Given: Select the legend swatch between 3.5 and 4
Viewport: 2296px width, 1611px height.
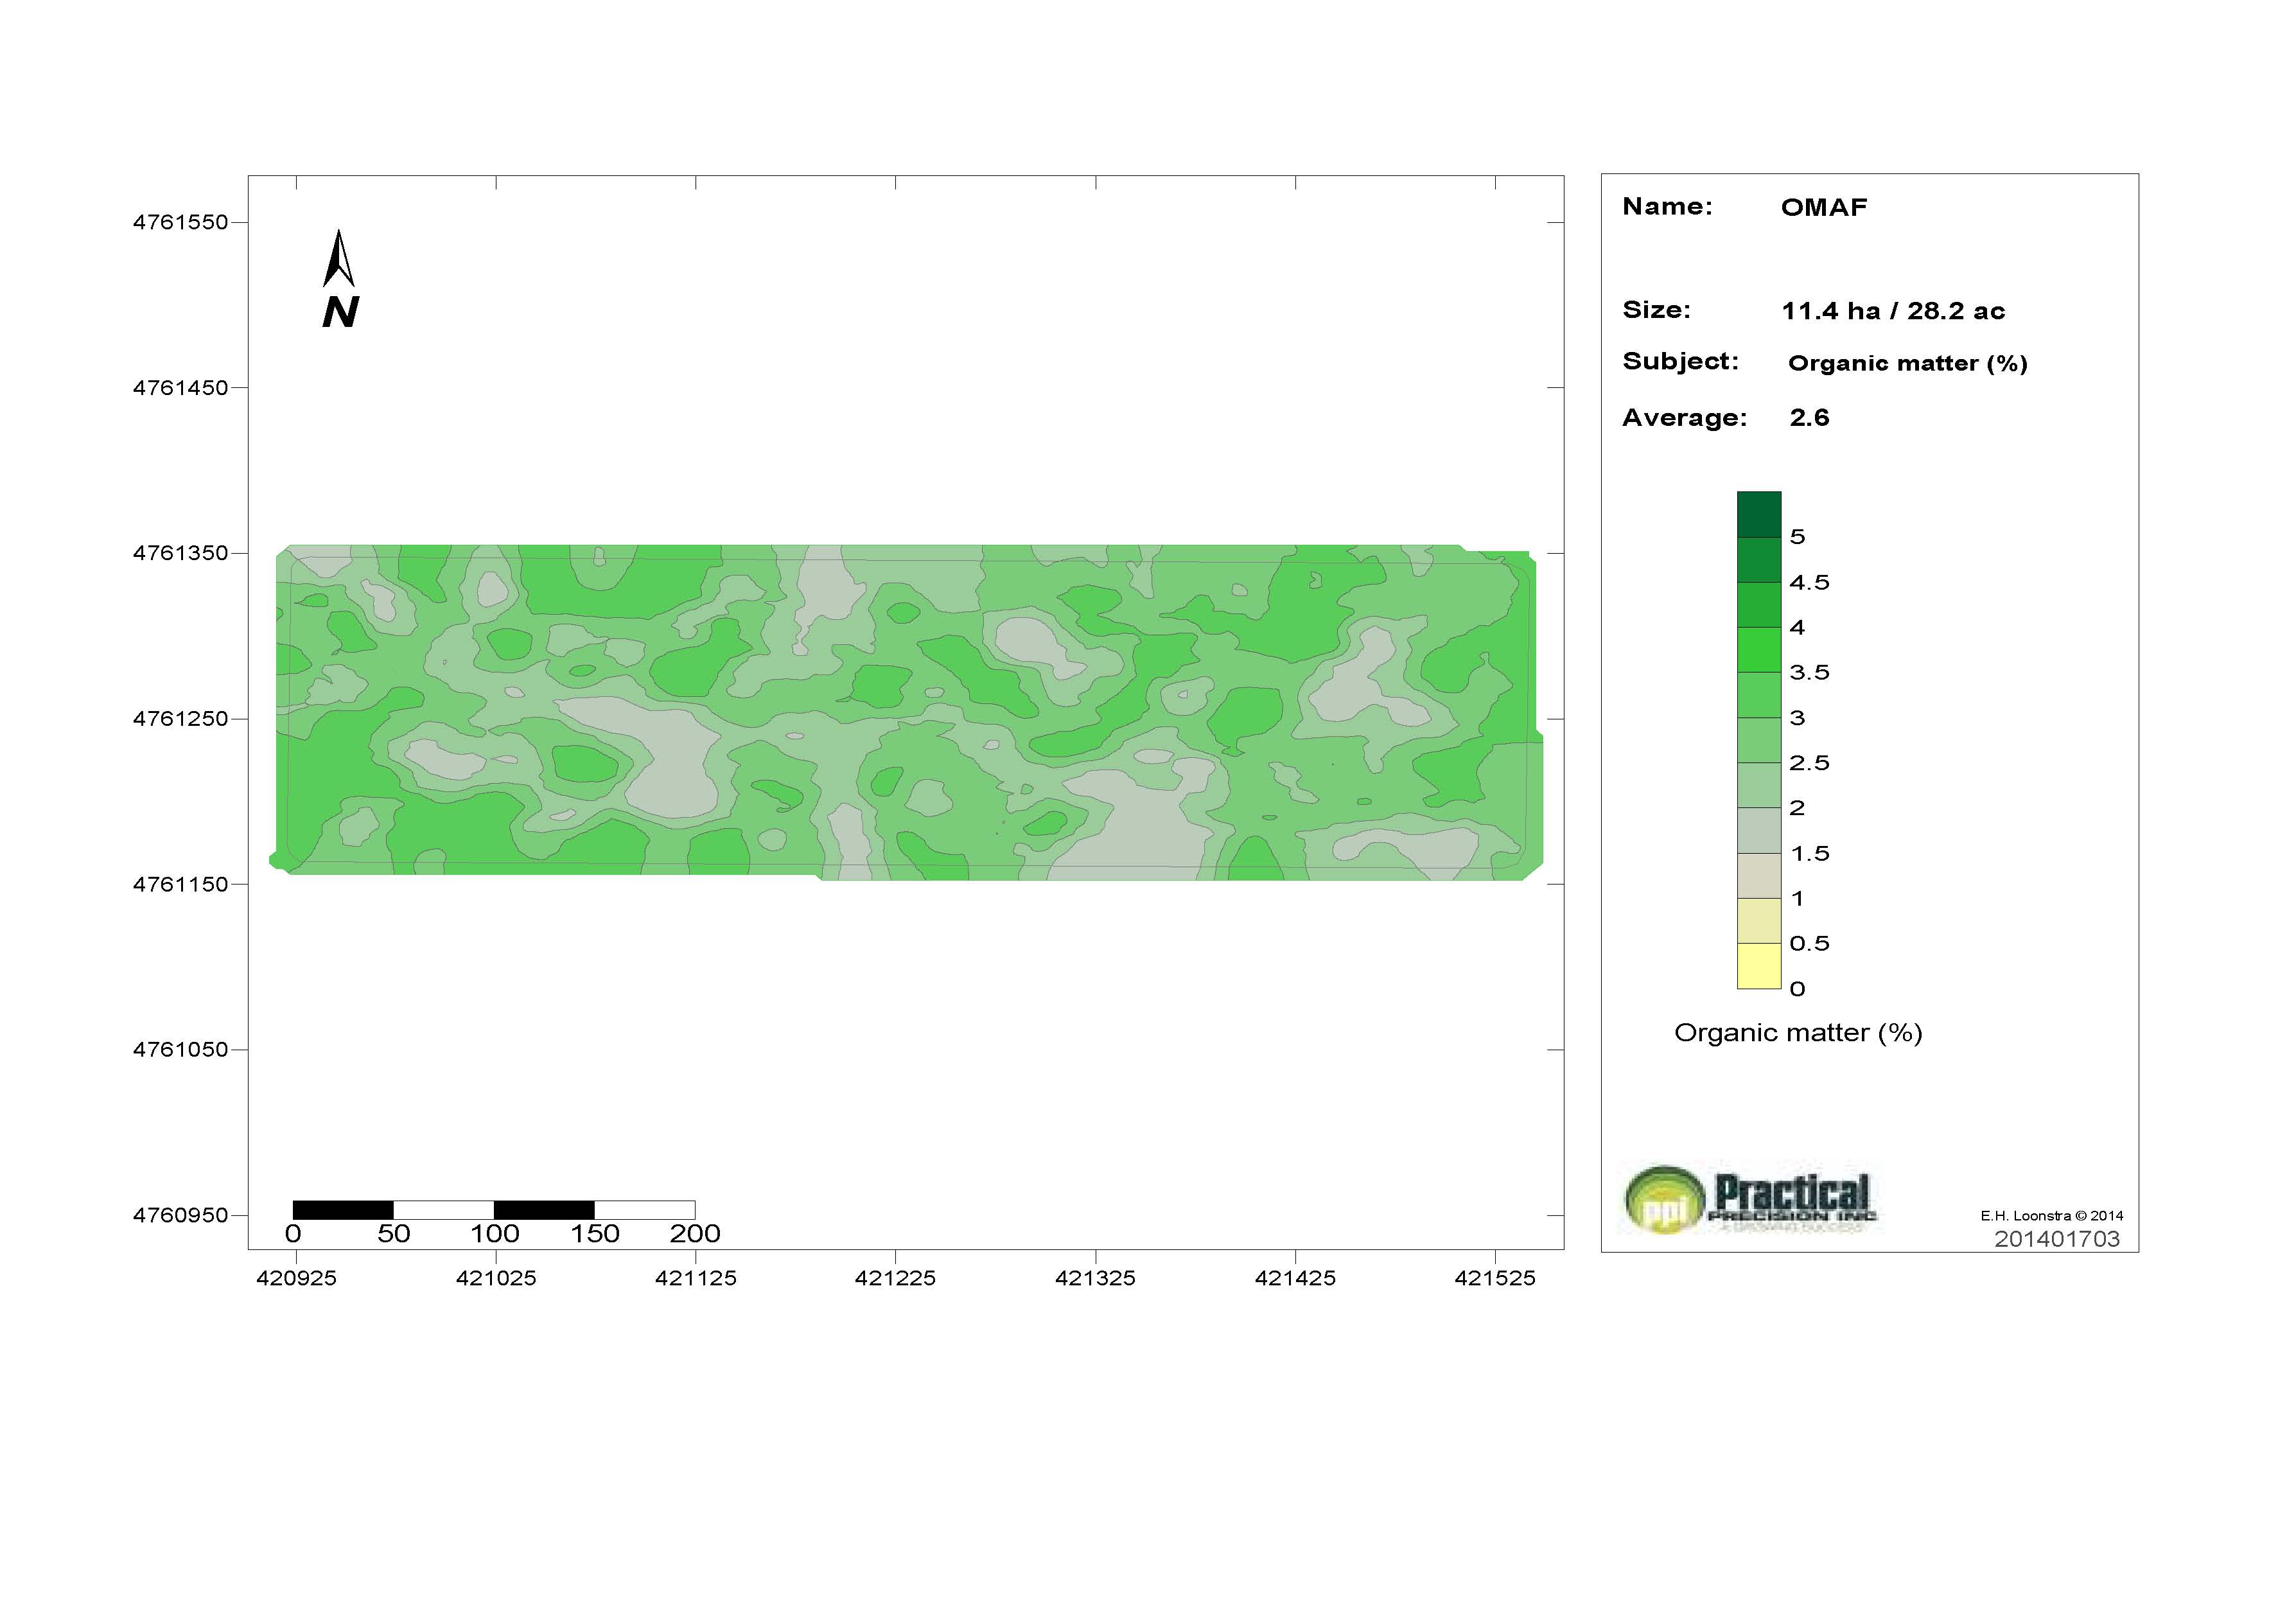Looking at the screenshot, I should [x=1759, y=650].
